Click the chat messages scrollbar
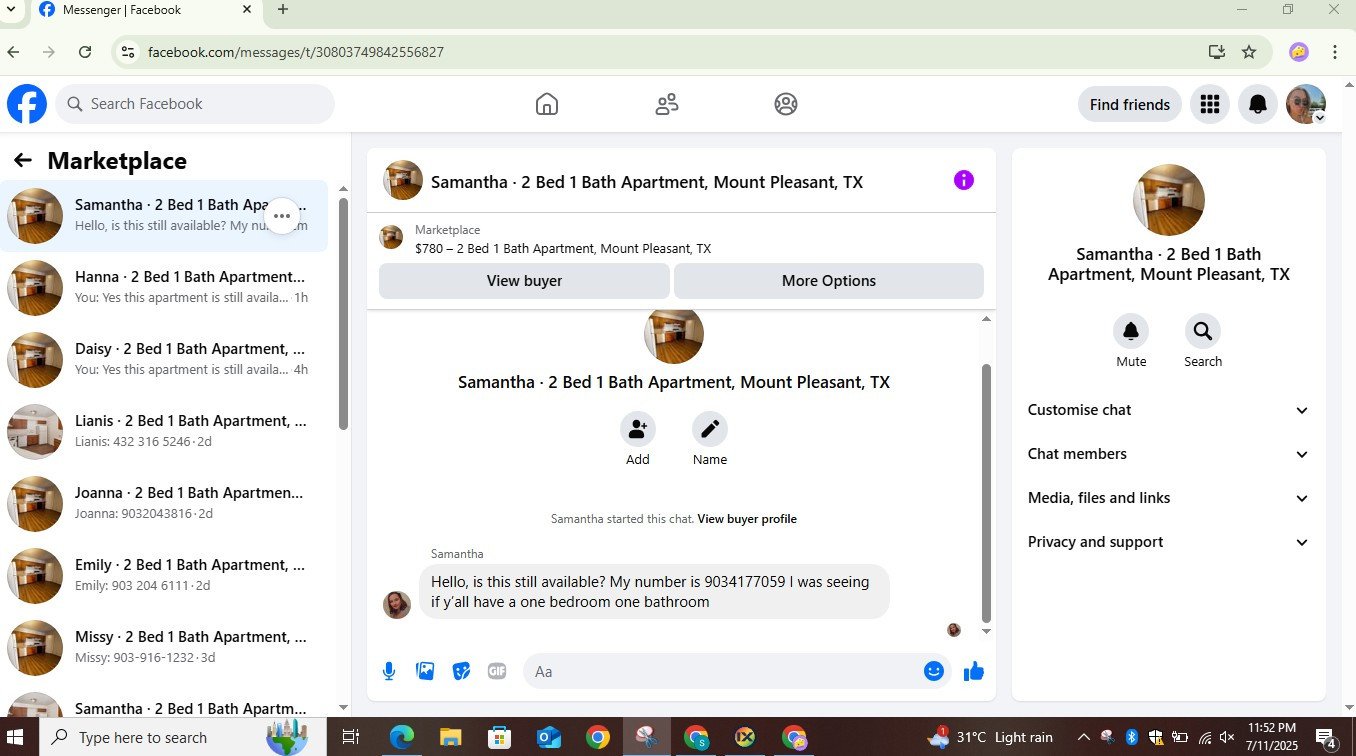 (x=986, y=493)
